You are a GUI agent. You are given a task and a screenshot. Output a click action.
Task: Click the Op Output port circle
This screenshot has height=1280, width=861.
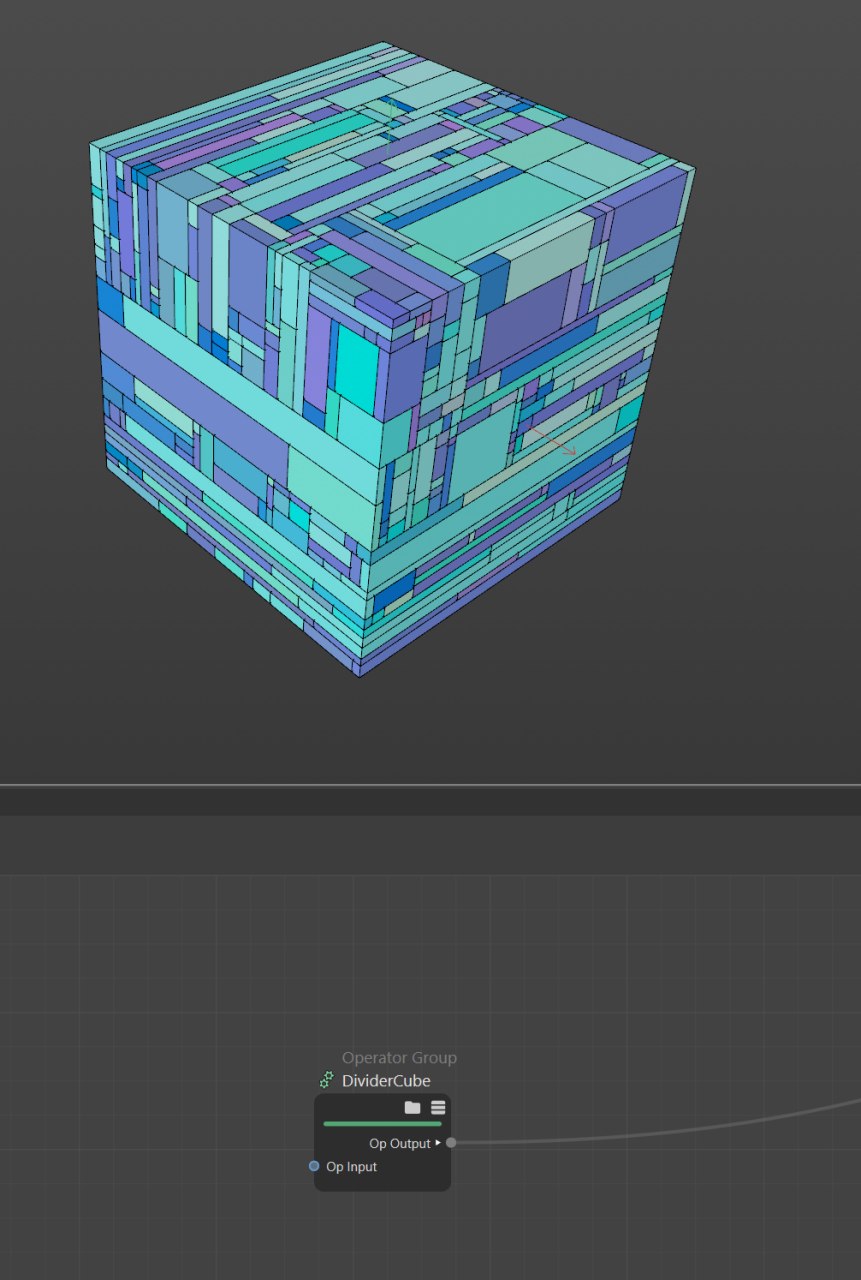click(451, 1142)
